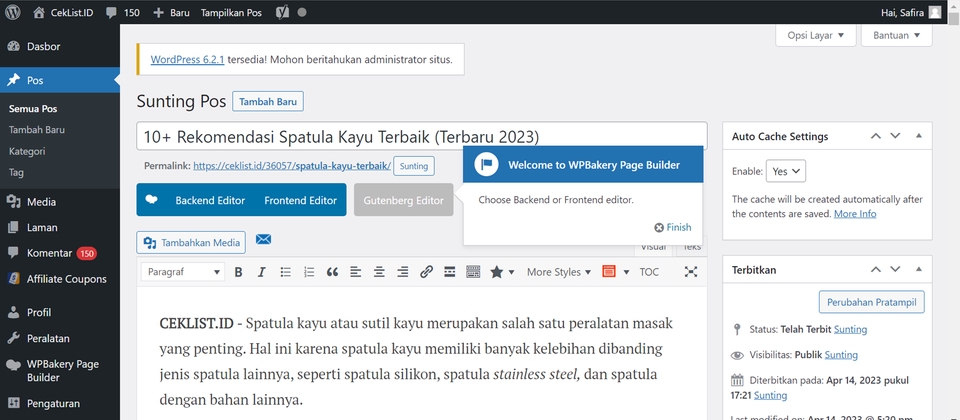
Task: Enter distraction-free fullscreen mode
Action: [691, 272]
